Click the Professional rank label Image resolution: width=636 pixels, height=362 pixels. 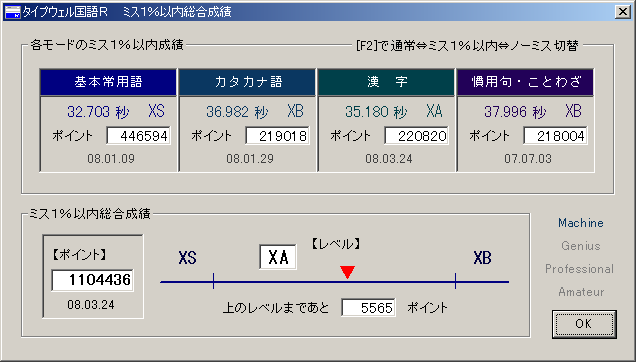(x=580, y=269)
